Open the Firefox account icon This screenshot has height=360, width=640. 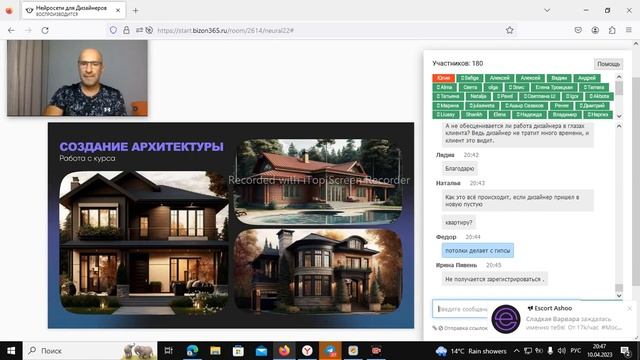click(x=595, y=30)
